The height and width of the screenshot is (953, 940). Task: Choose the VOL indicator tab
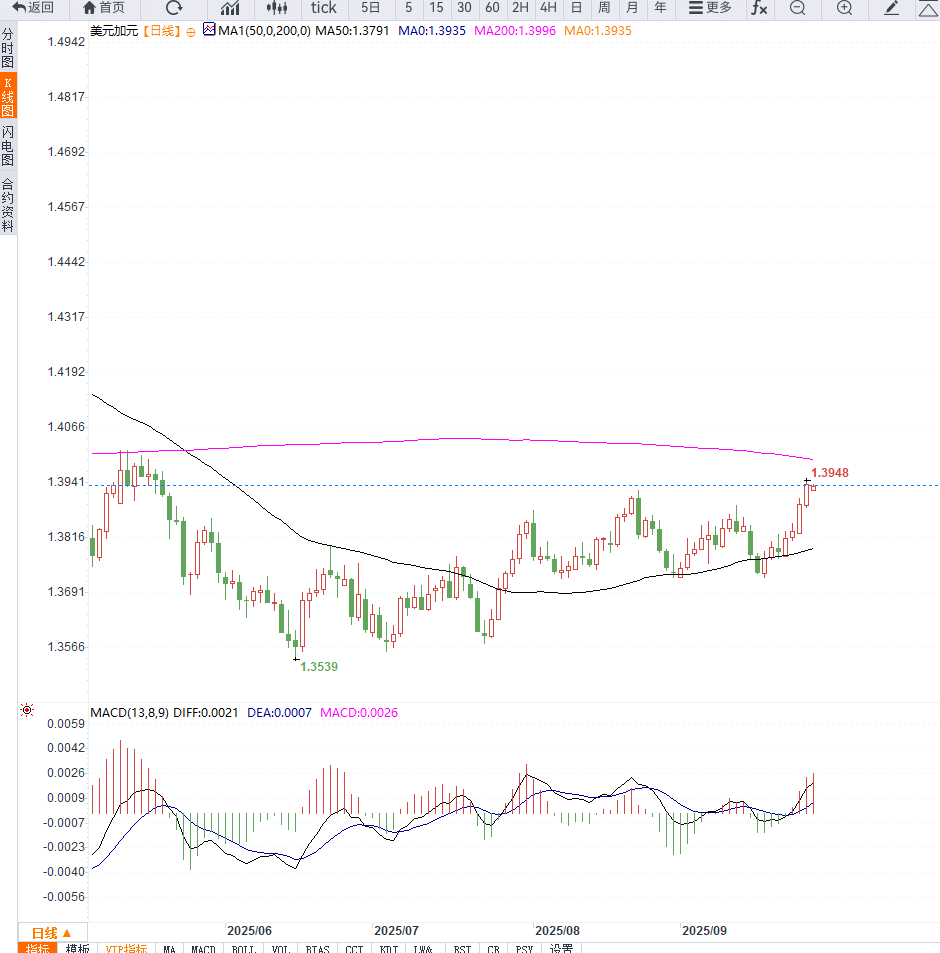tap(281, 948)
